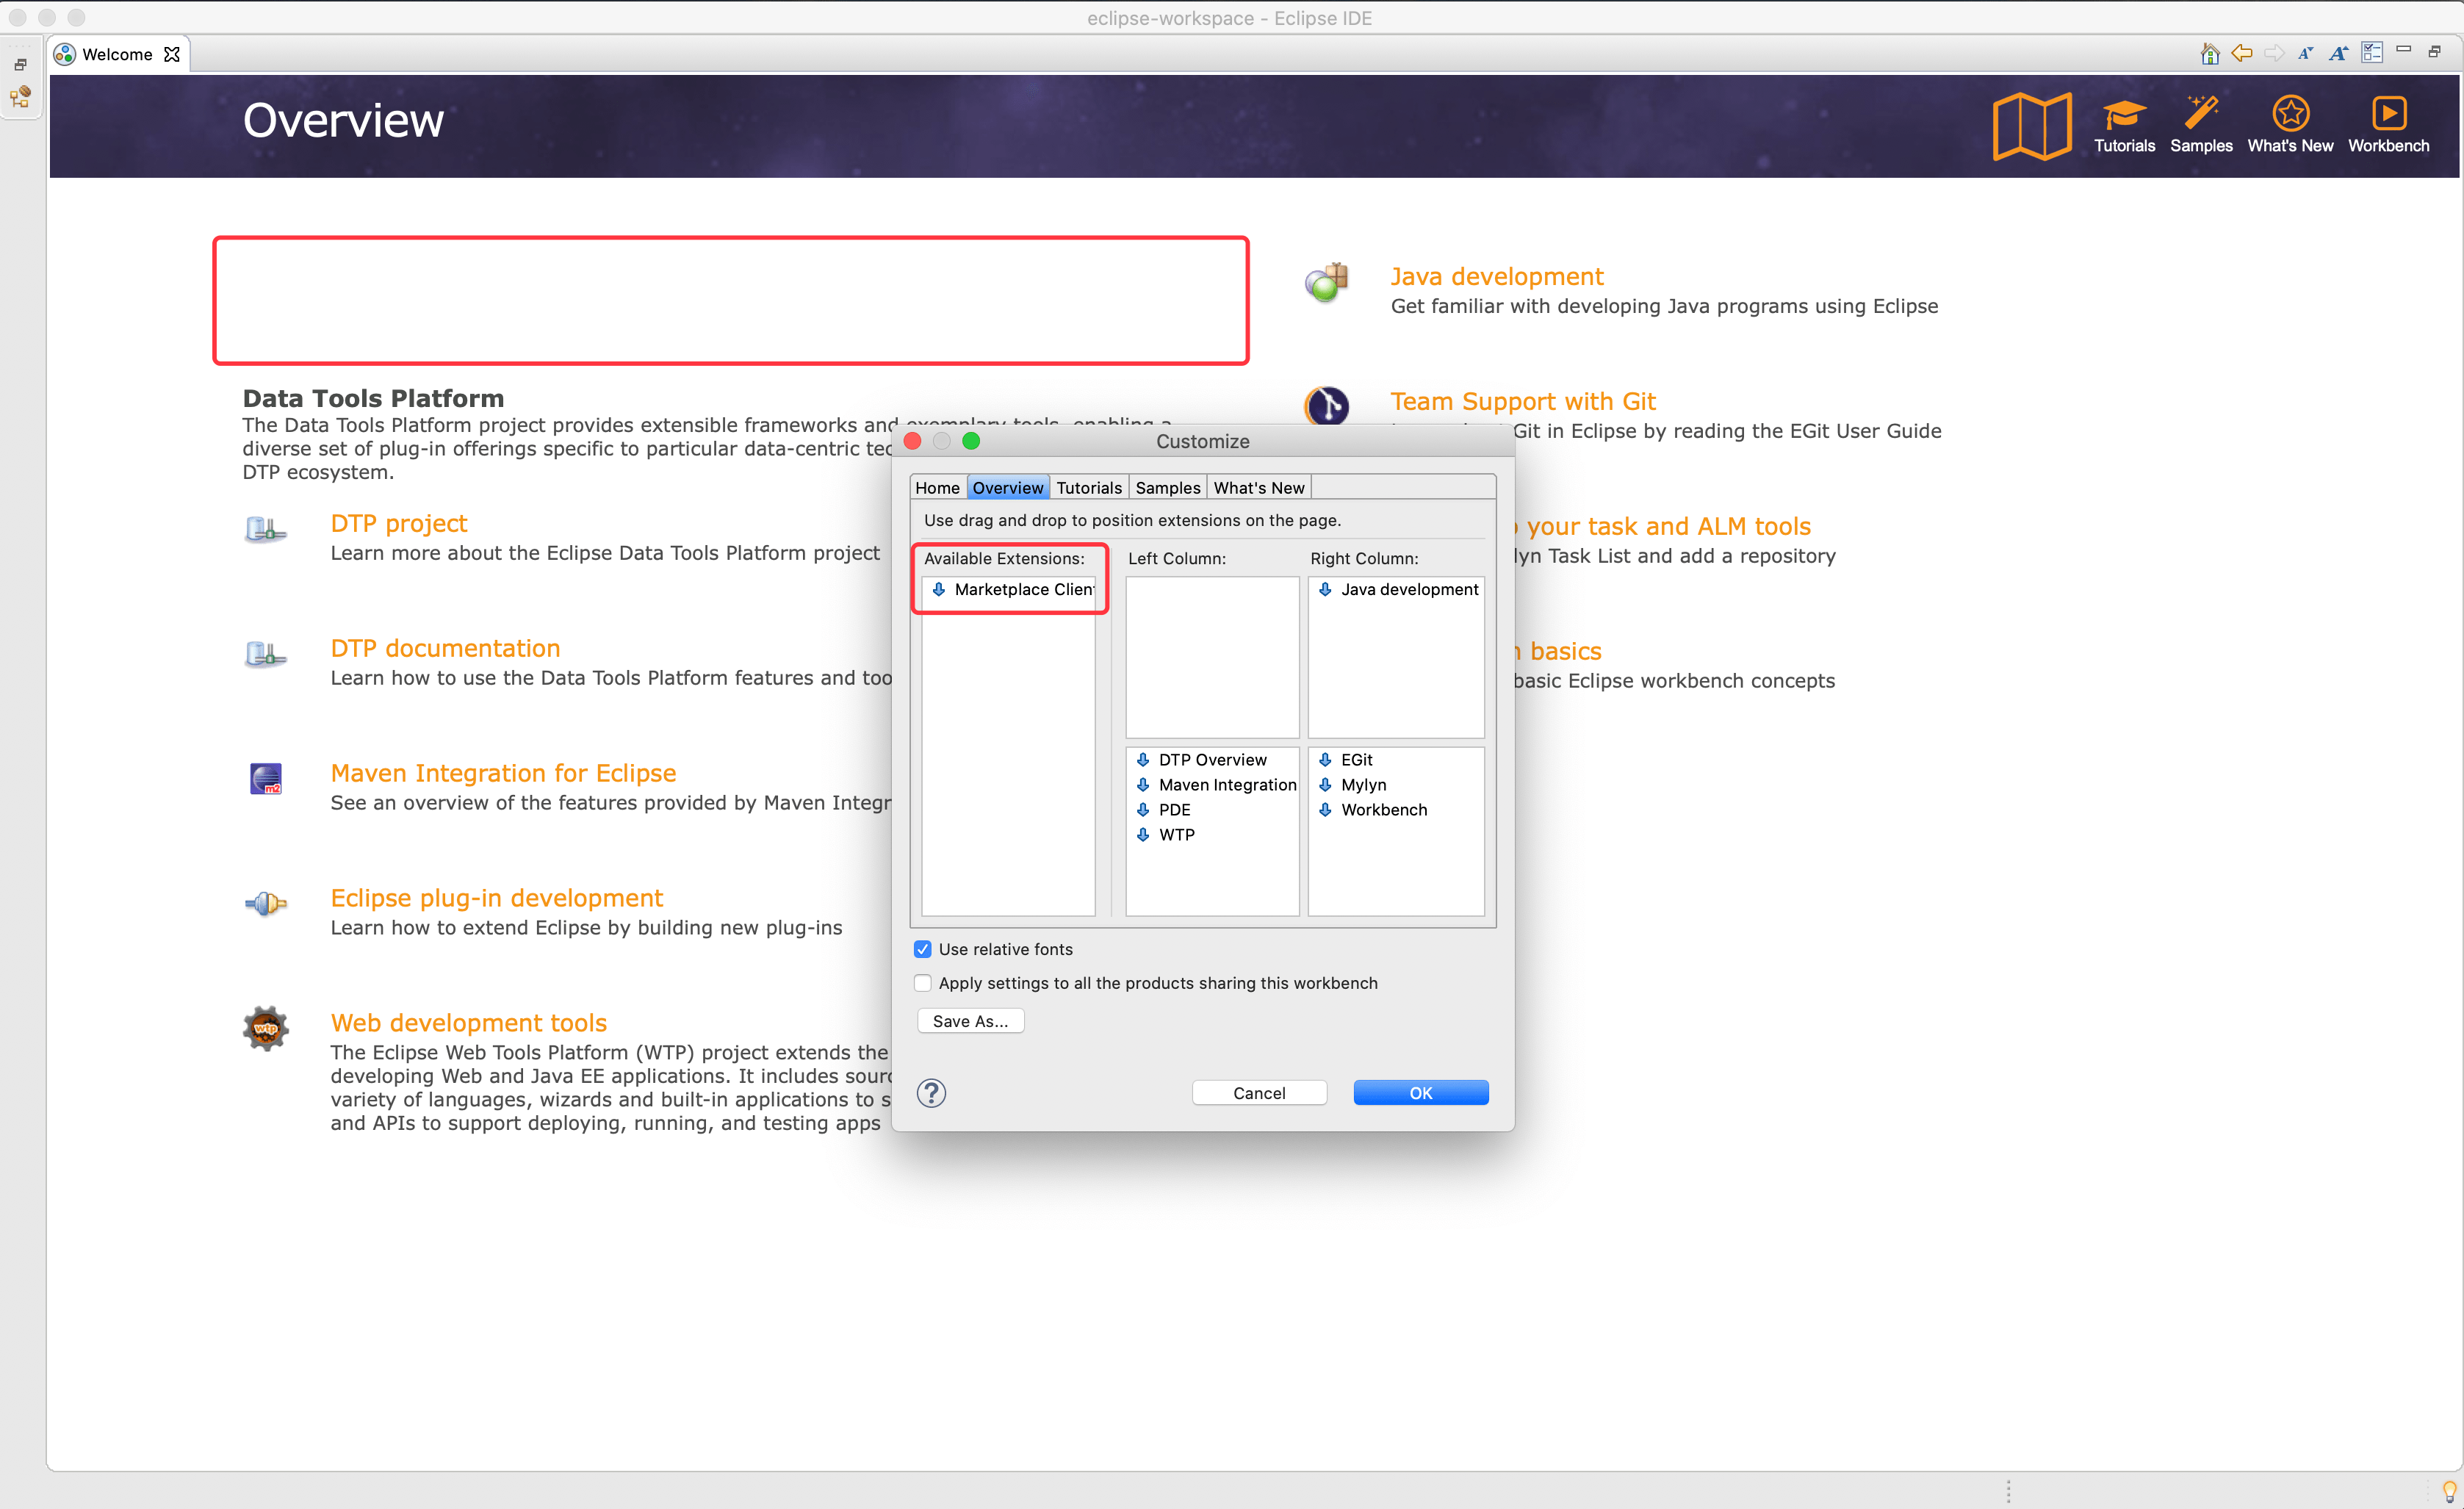Open Eclipse plug-in development link
The image size is (2464, 1509).
pyautogui.click(x=496, y=898)
